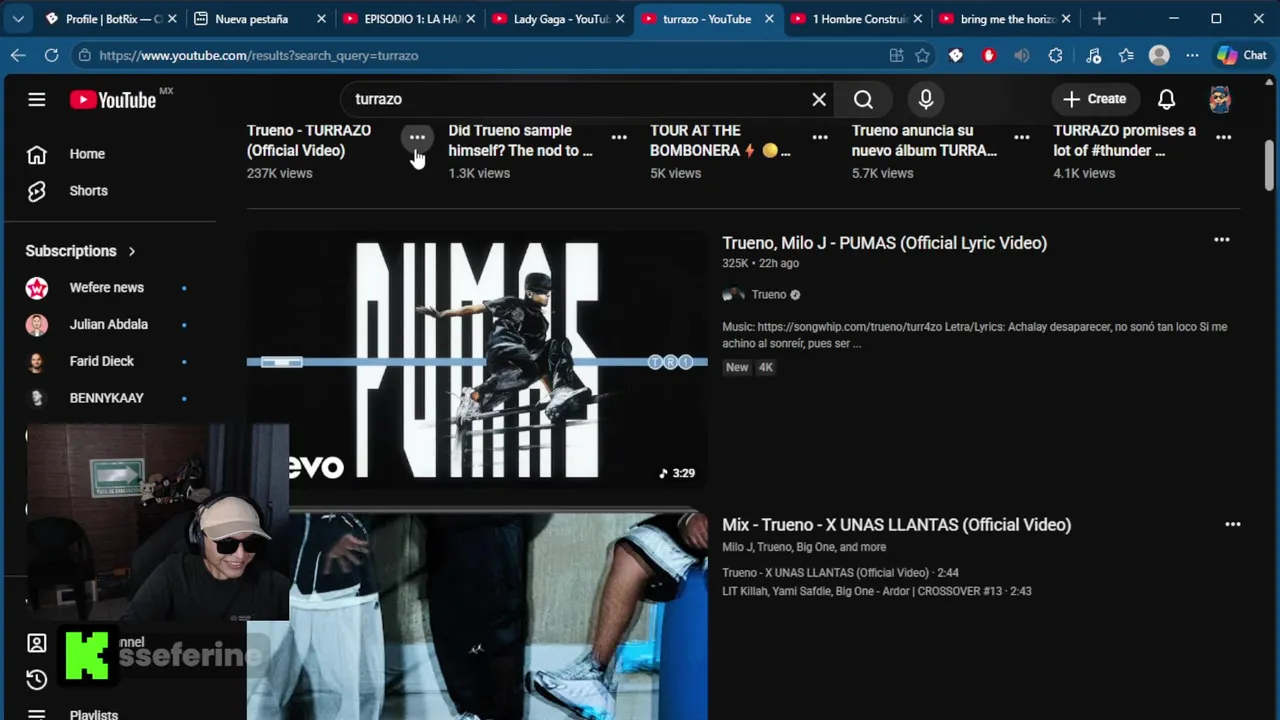1280x720 pixels.
Task: Open the BotRix extension icon in toolbar
Action: click(x=956, y=55)
